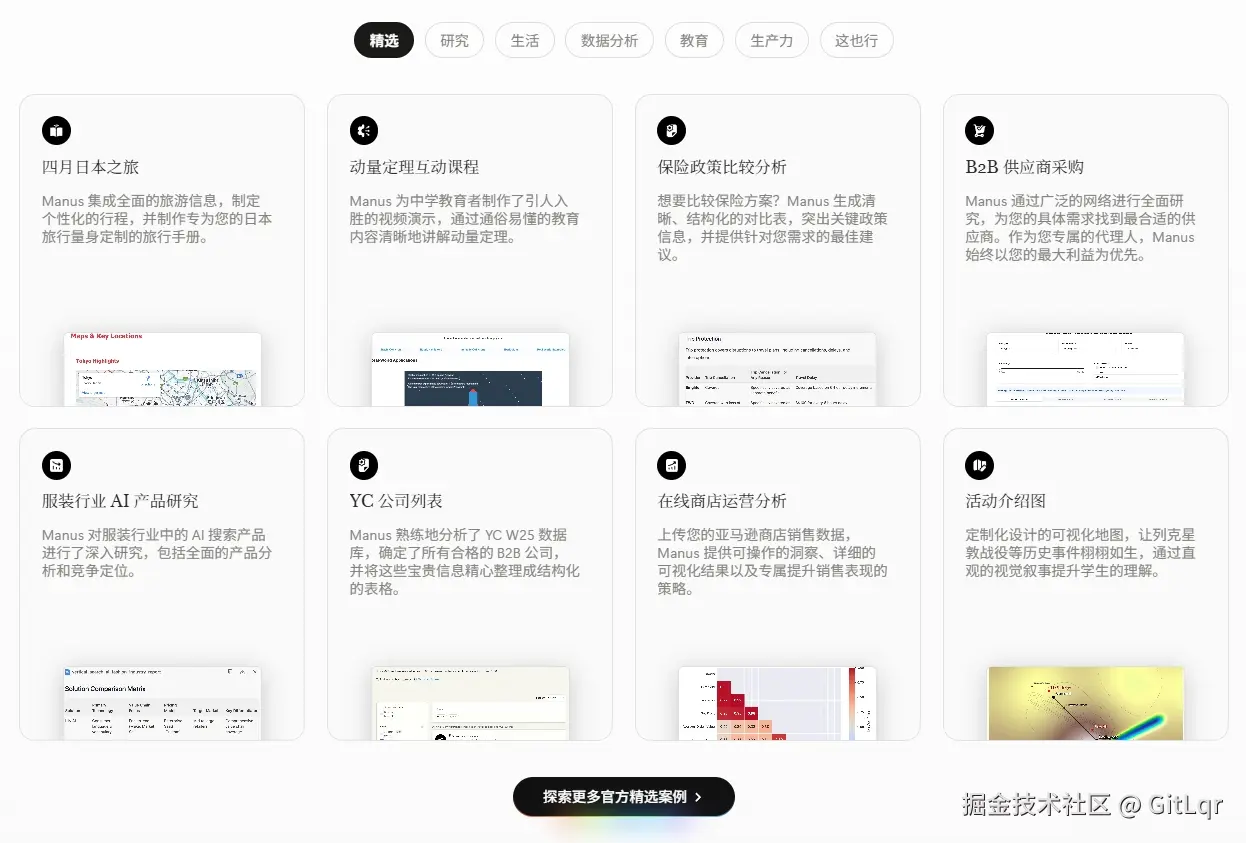Image resolution: width=1246 pixels, height=843 pixels.
Task: Select the 精选 tab
Action: tap(384, 41)
